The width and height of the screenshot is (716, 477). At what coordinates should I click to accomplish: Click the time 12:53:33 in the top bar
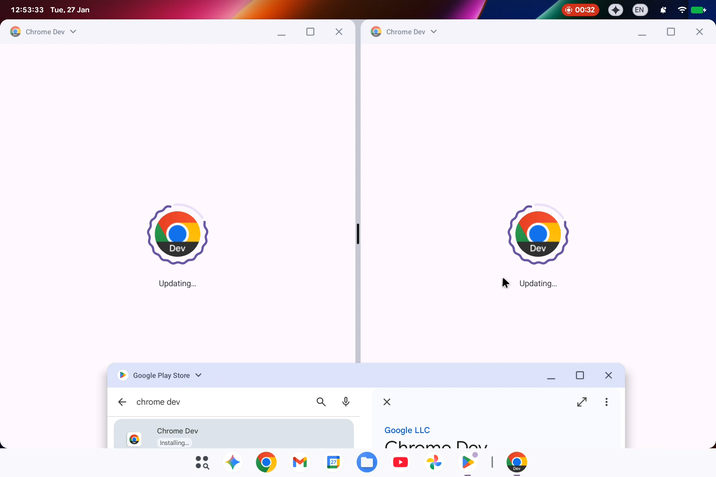pos(27,10)
